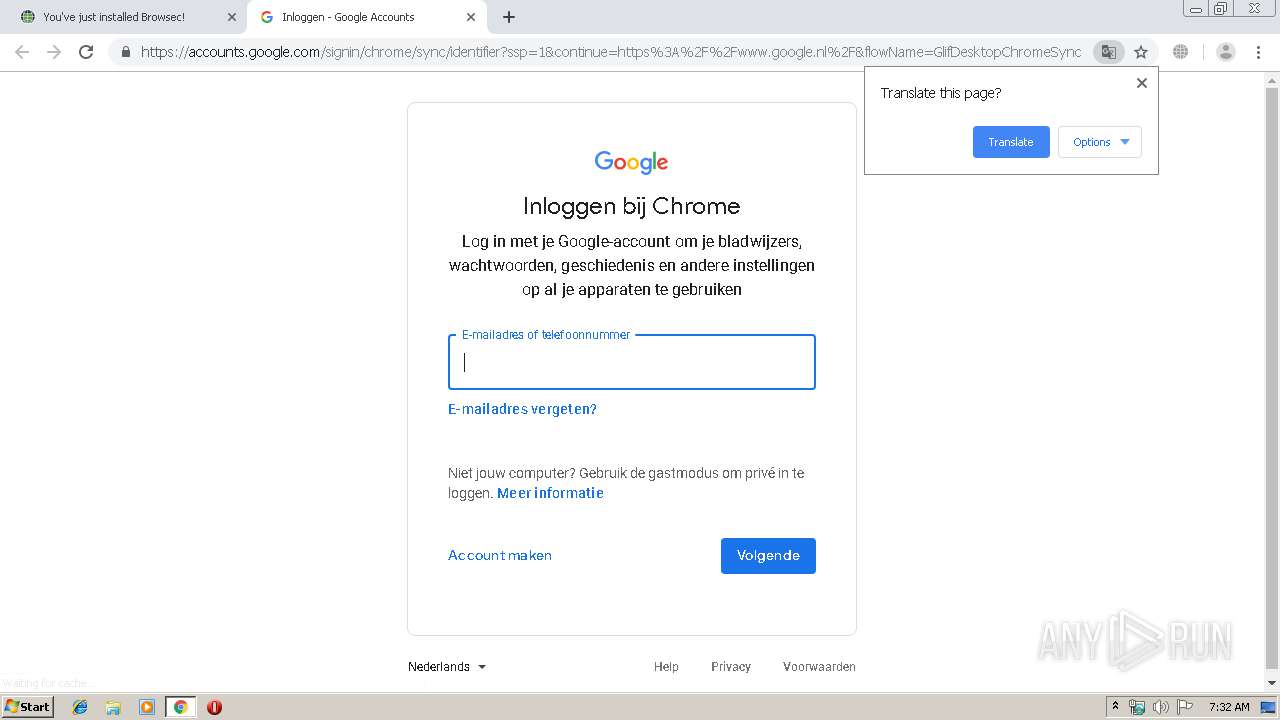Open the Nederlands language dropdown
The image size is (1280, 720).
(x=447, y=667)
